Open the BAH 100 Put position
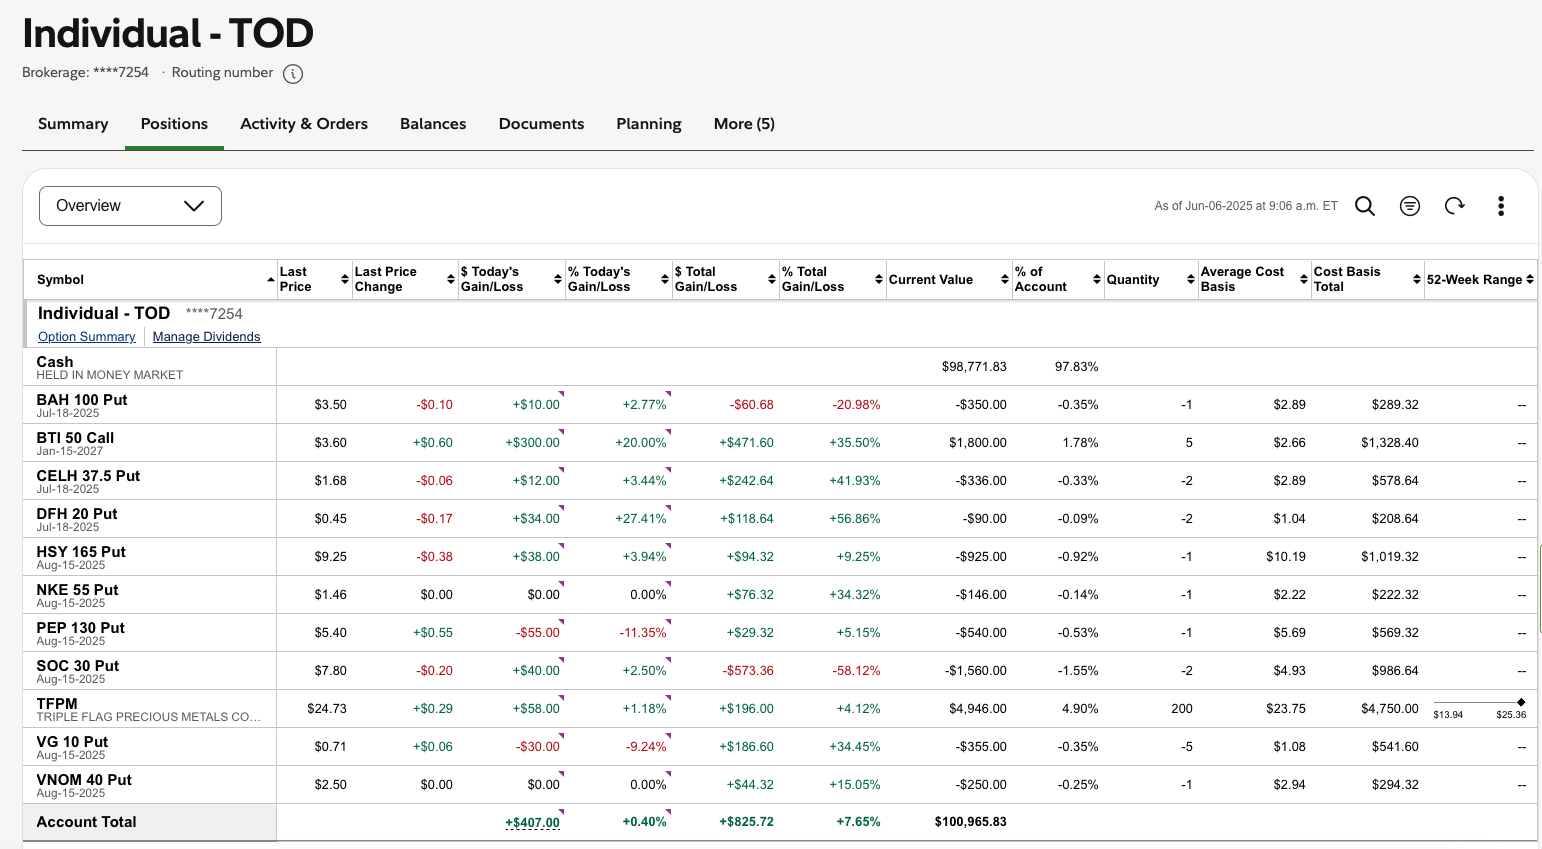The width and height of the screenshot is (1542, 849). tap(82, 400)
